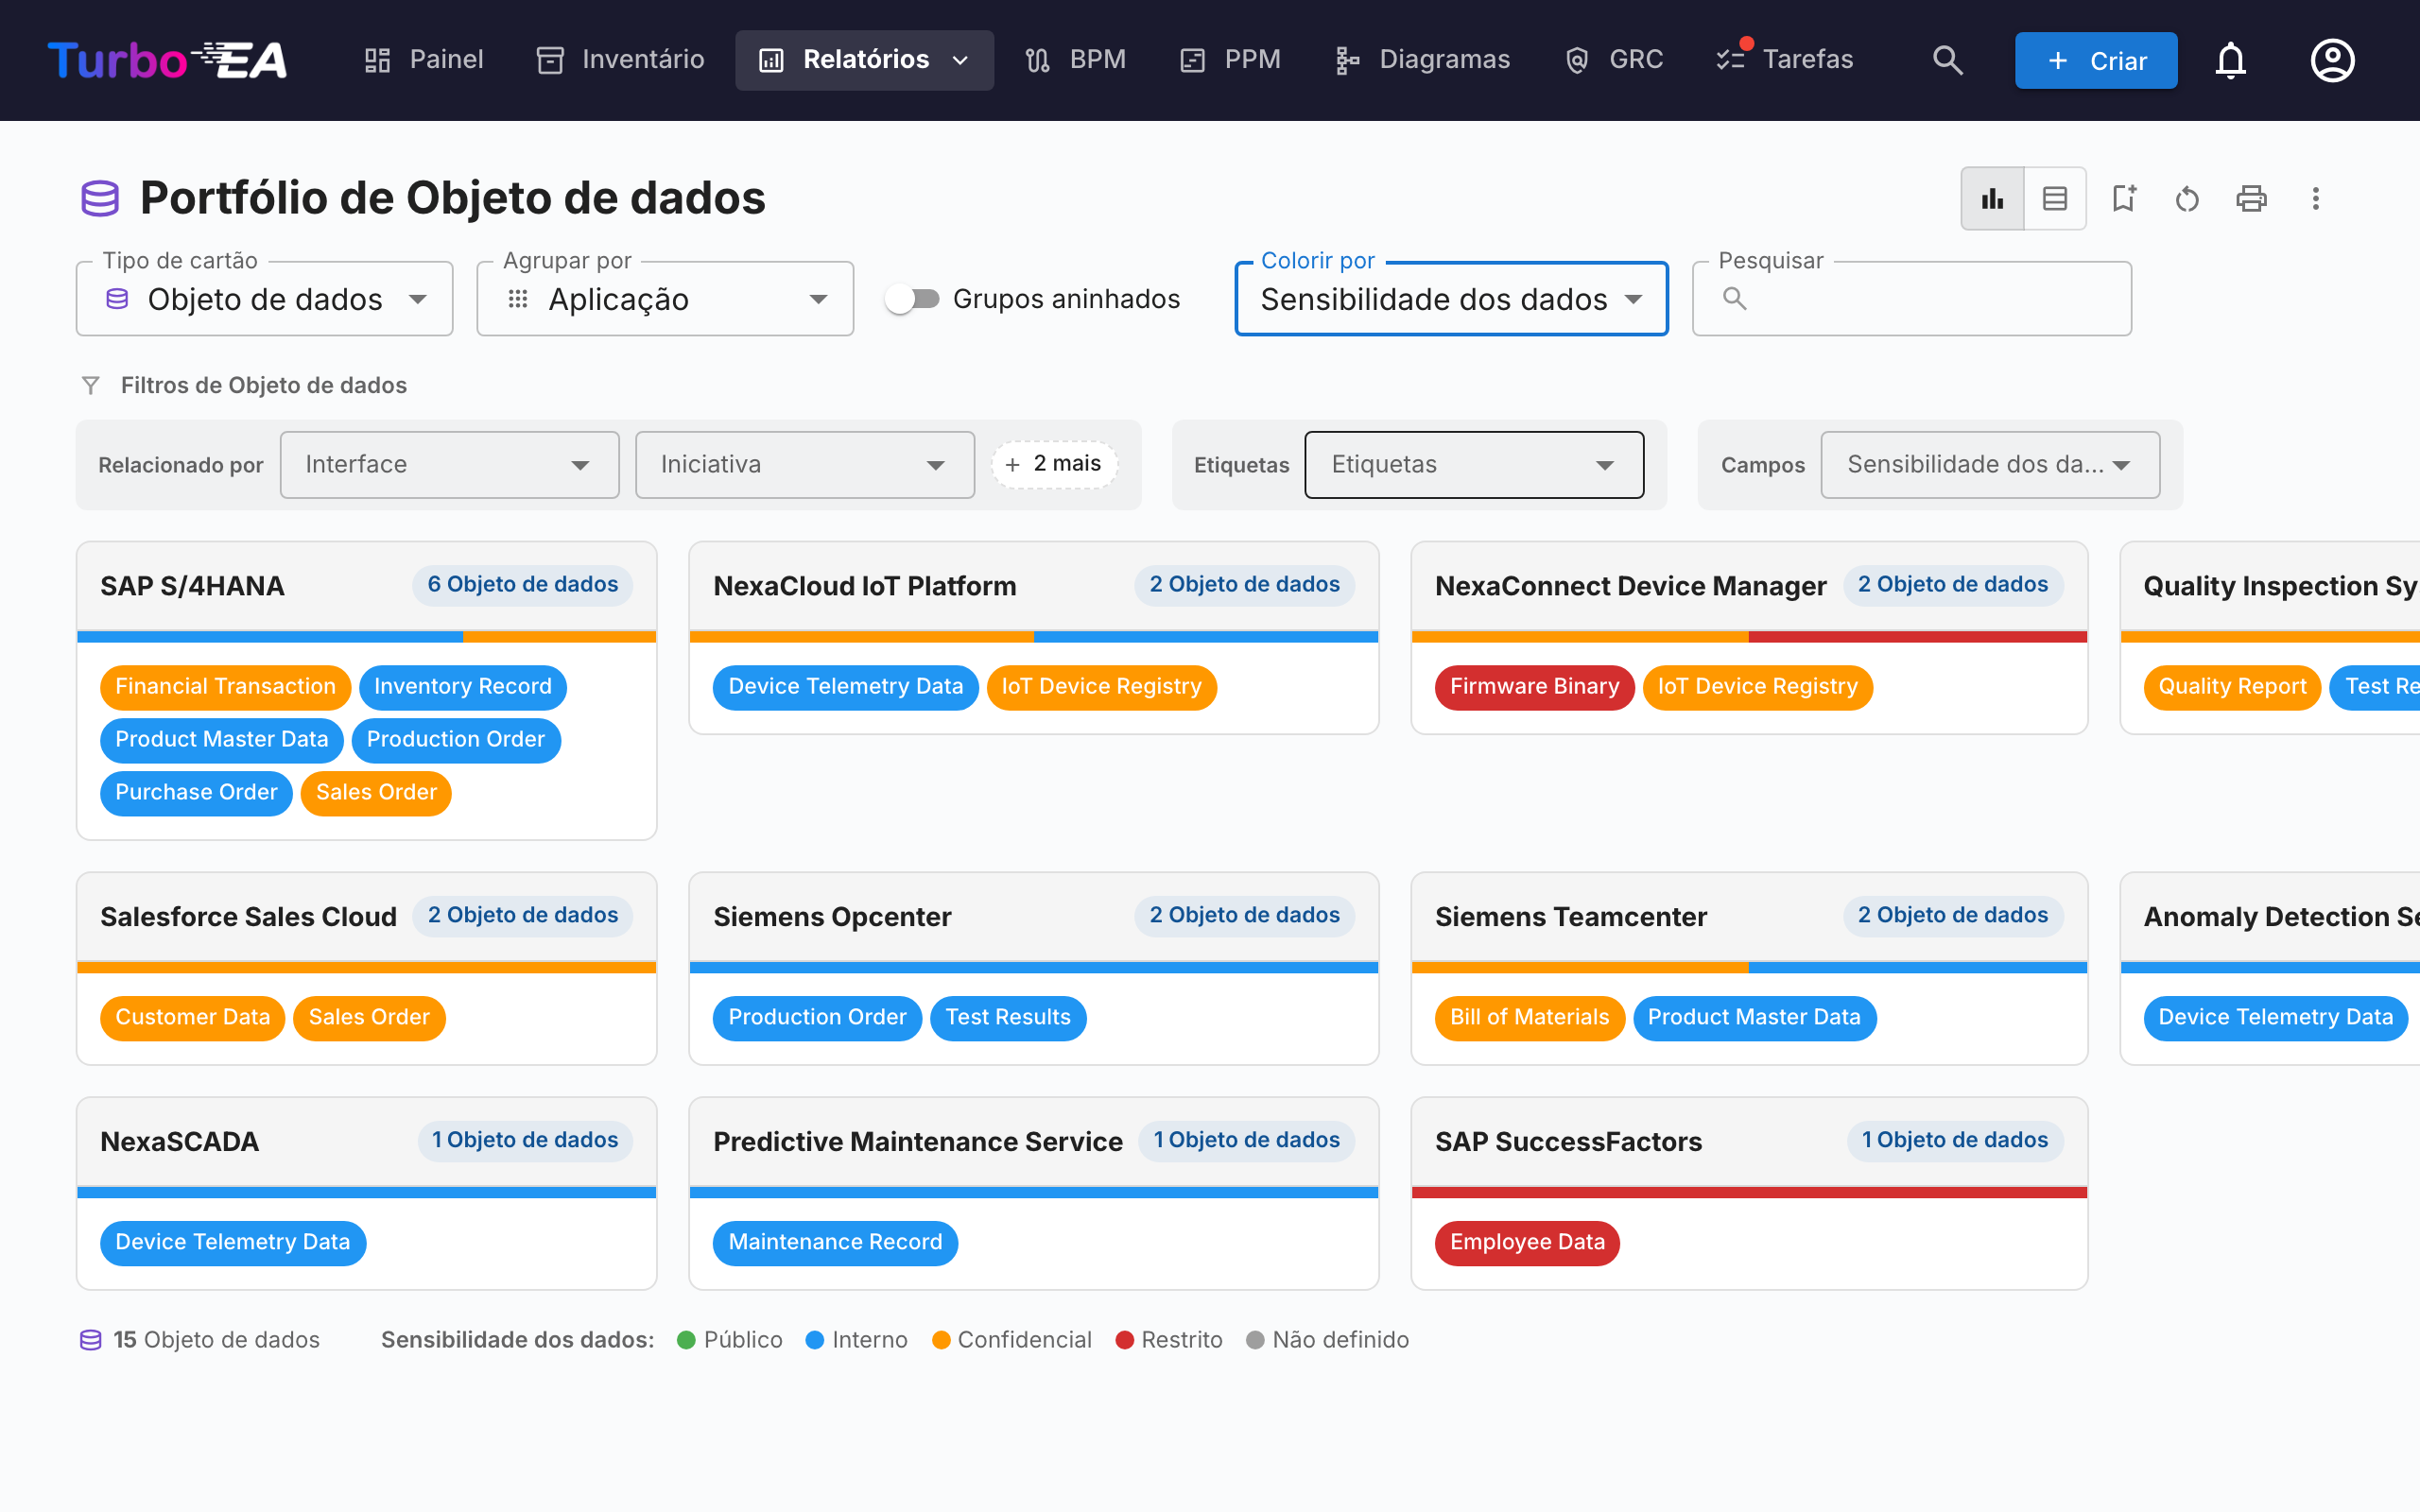Click the Customer Data chip
2420x1512 pixels.
[x=192, y=1018]
